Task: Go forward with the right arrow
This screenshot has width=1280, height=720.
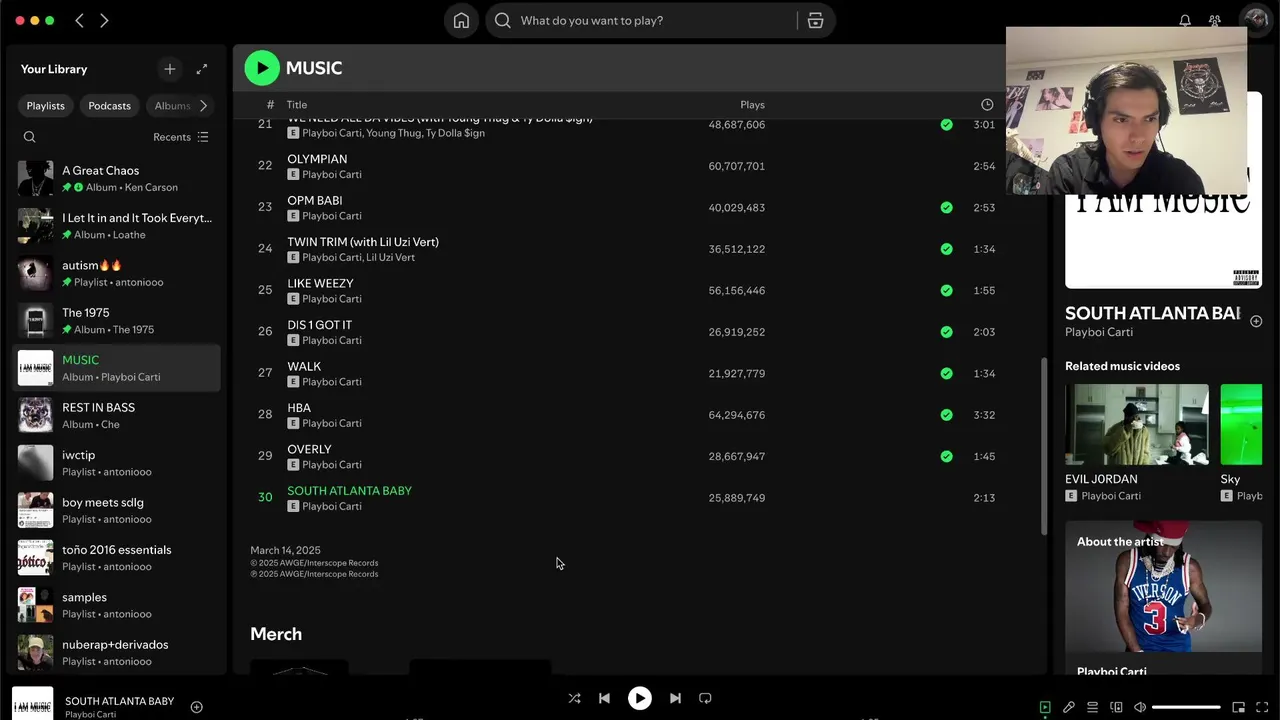Action: tap(104, 20)
